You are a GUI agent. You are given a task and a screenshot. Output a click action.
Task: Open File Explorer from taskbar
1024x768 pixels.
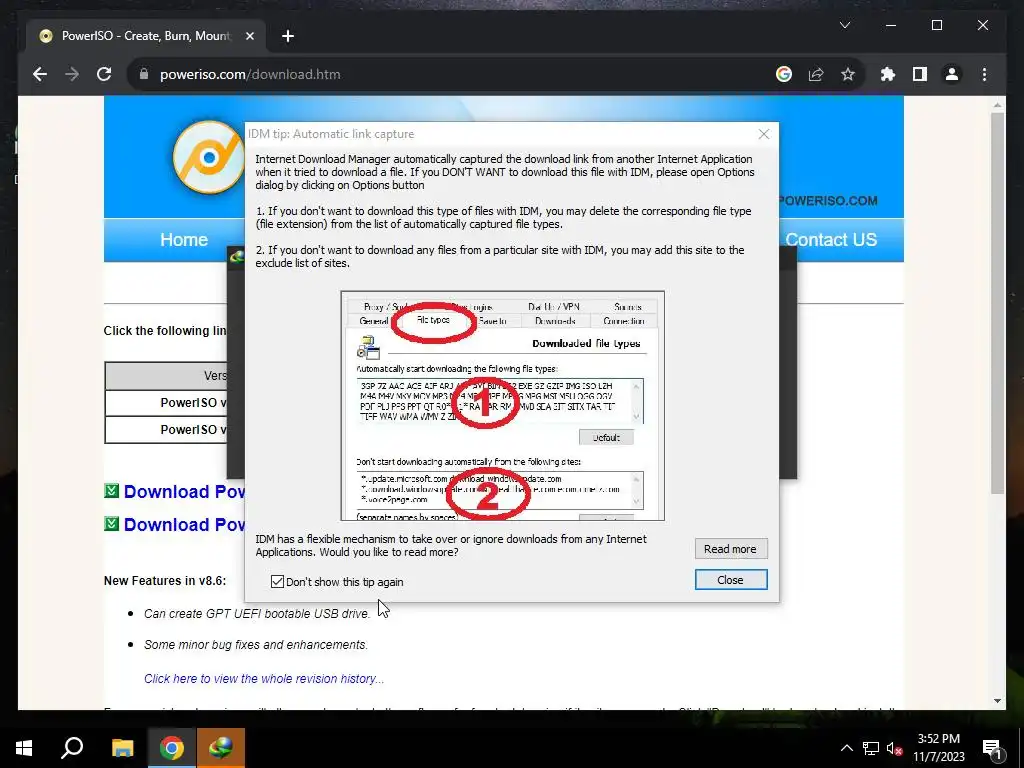tap(122, 748)
